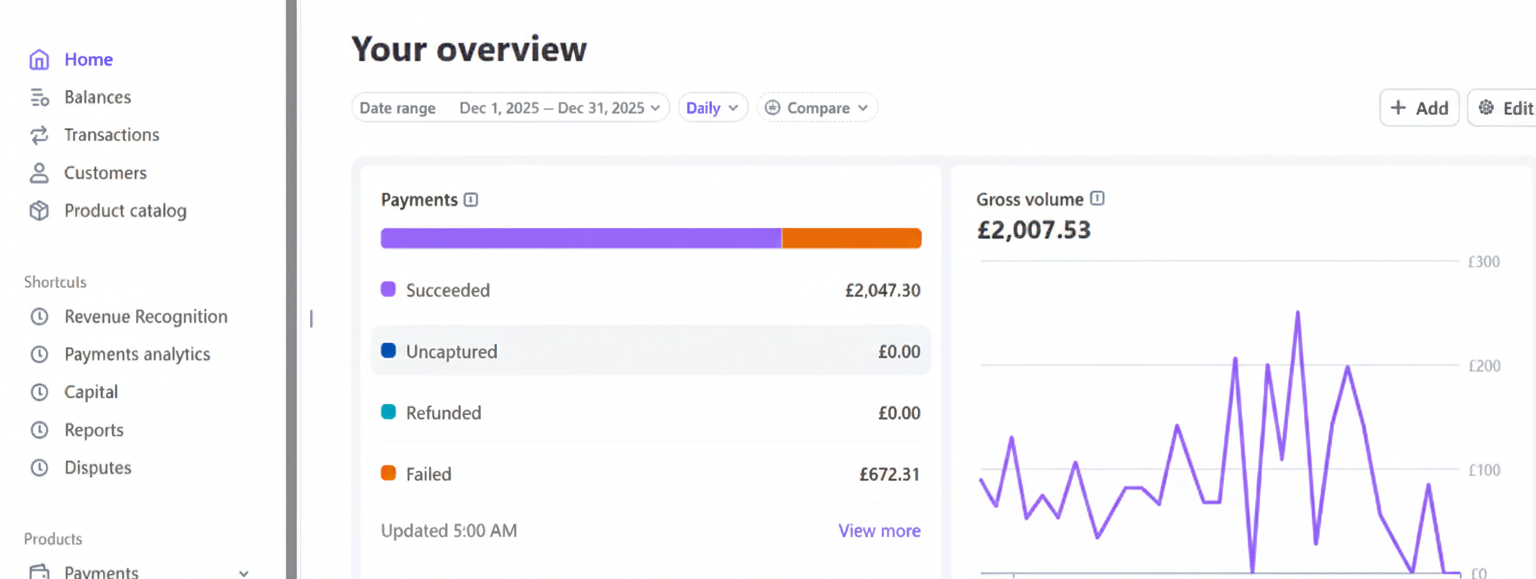1536x579 pixels.
Task: Click the Updated 5:00 AM text
Action: tap(449, 531)
